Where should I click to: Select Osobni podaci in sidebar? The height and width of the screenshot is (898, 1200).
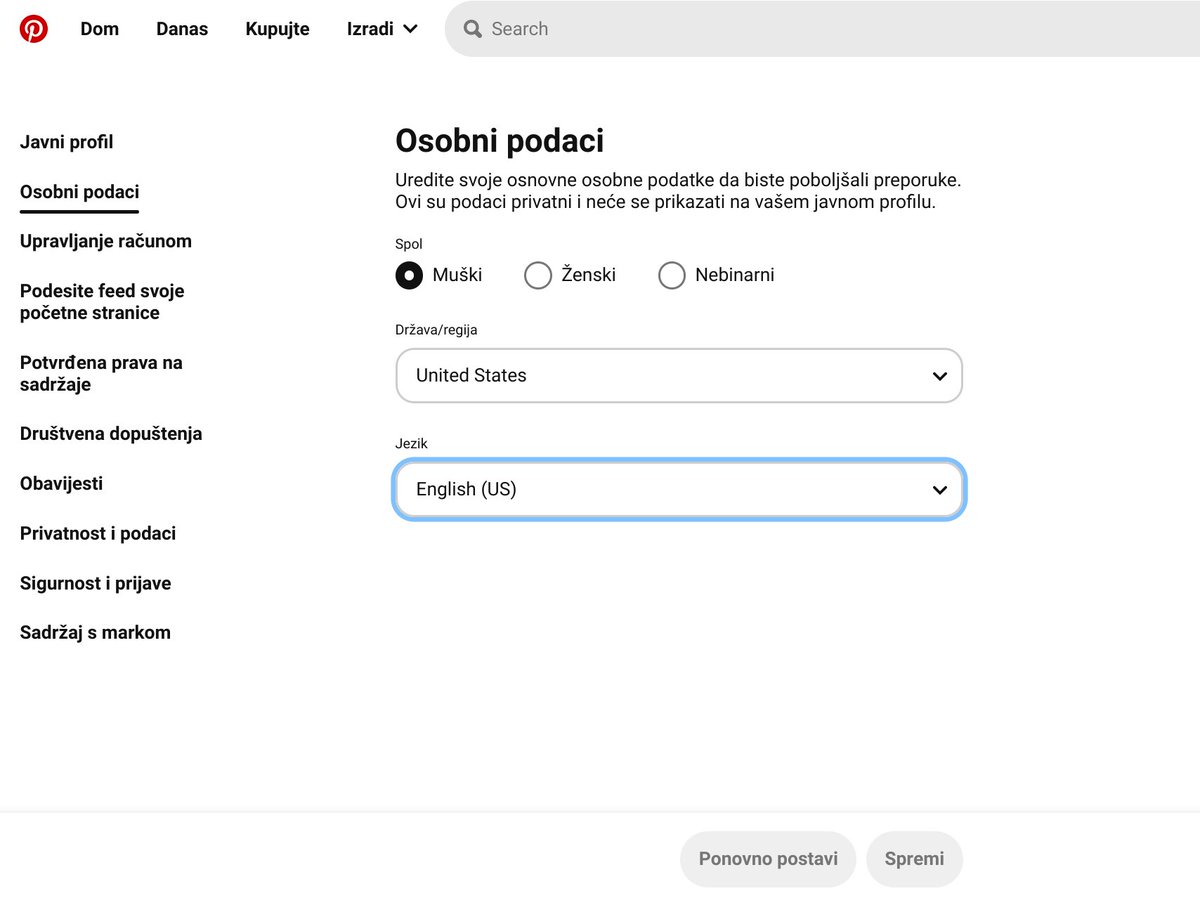(x=80, y=192)
